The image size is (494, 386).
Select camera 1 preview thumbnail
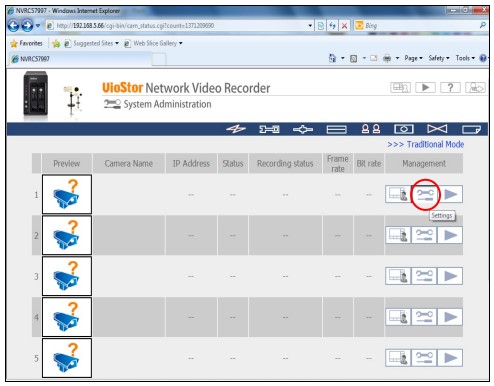point(67,194)
